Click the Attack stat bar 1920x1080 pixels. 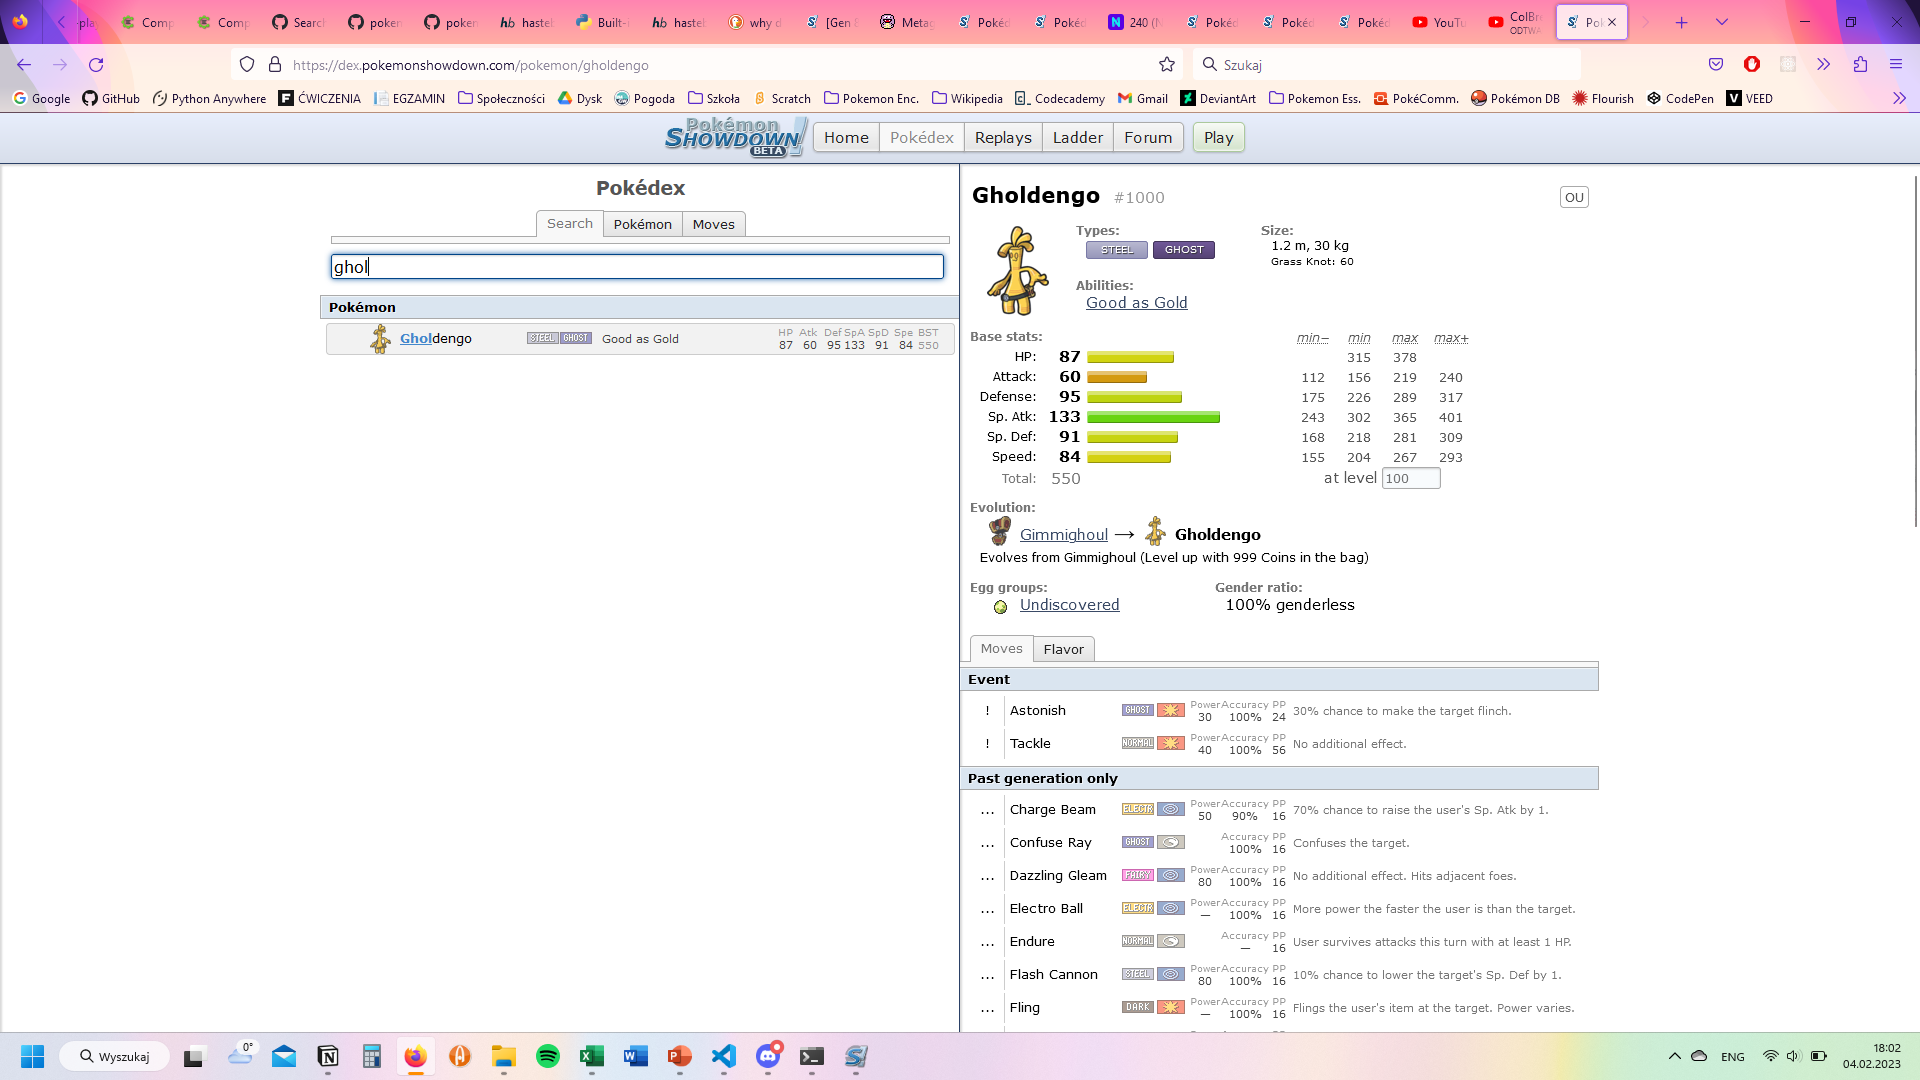click(1117, 377)
